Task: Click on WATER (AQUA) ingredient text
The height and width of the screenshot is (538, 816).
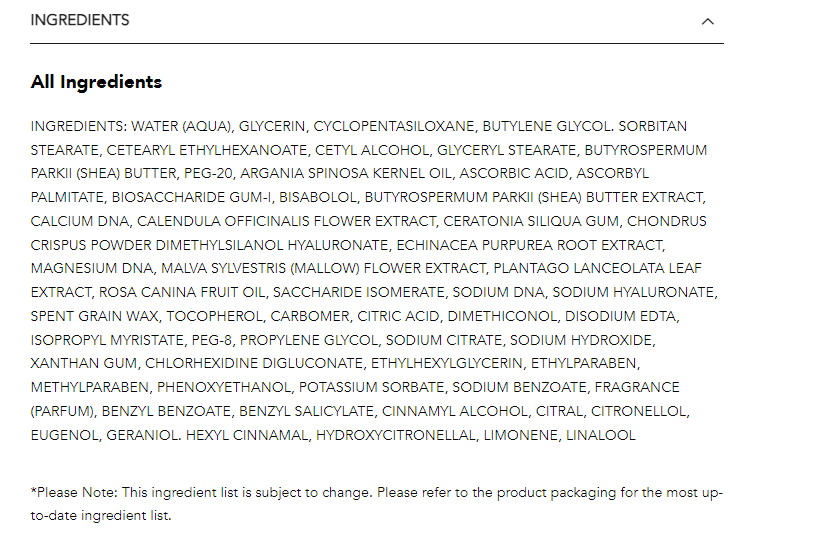Action: (181, 126)
